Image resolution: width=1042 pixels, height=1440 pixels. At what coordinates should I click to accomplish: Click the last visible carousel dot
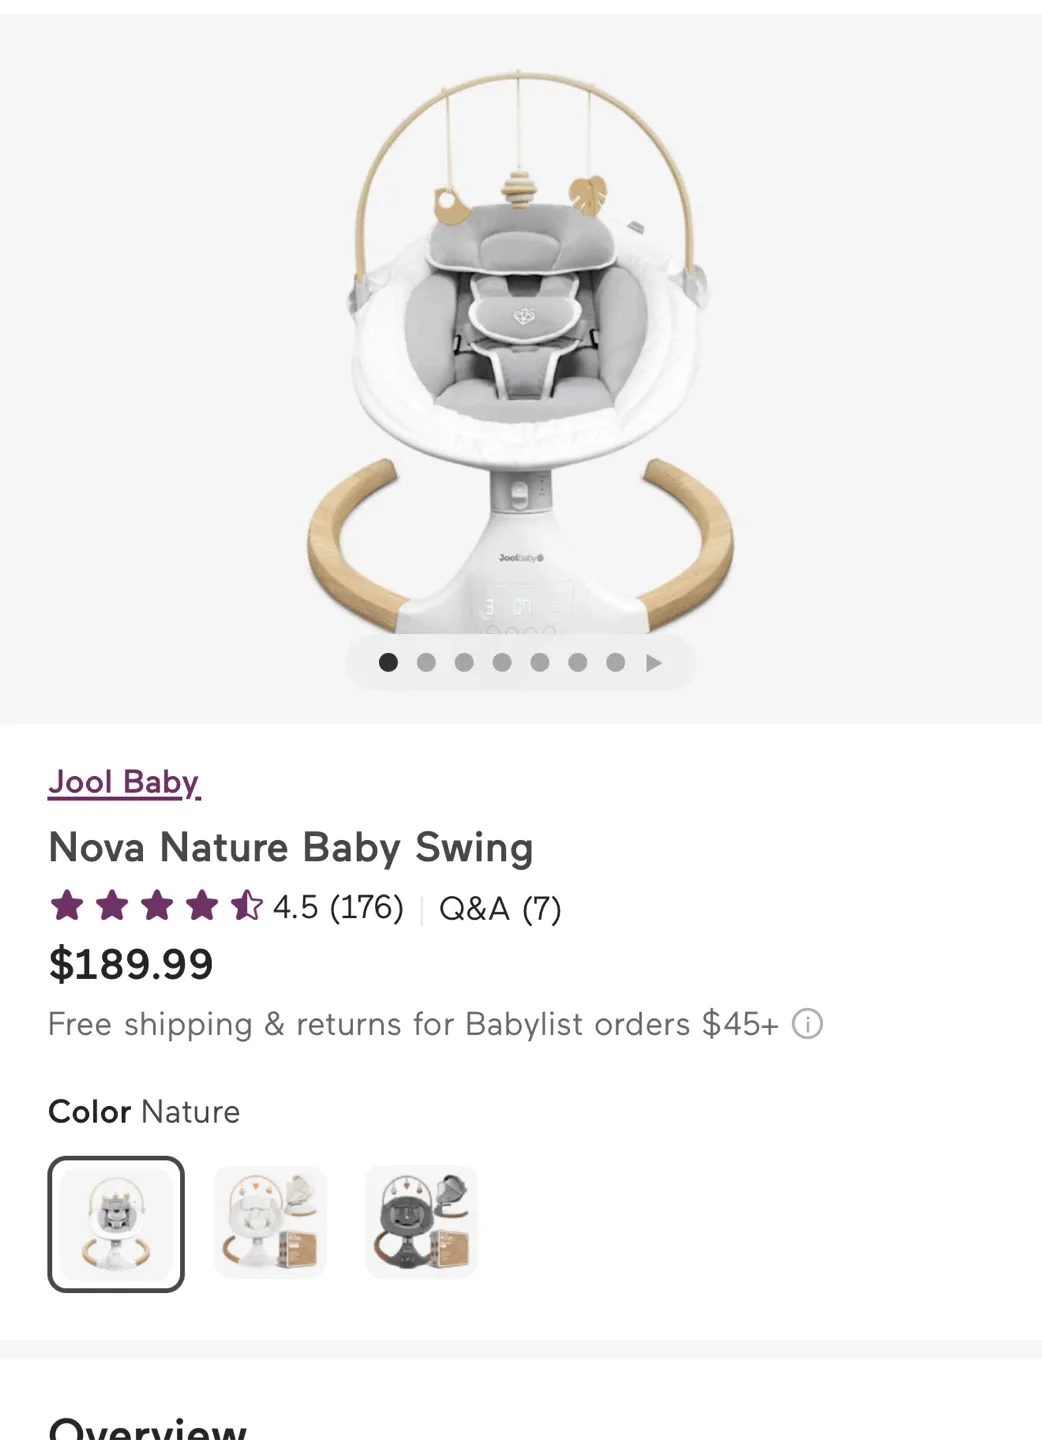(616, 662)
